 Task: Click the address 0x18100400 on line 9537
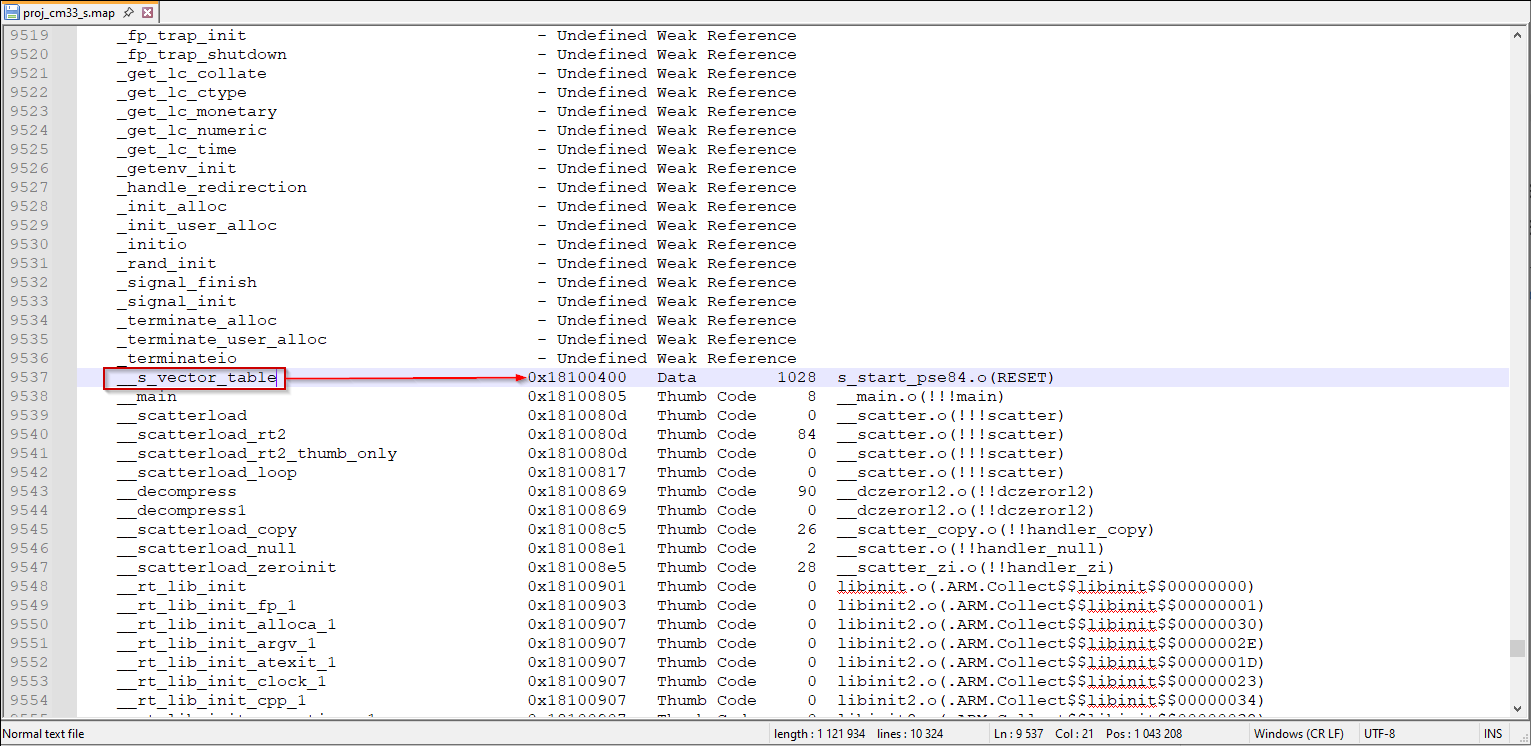tap(577, 377)
